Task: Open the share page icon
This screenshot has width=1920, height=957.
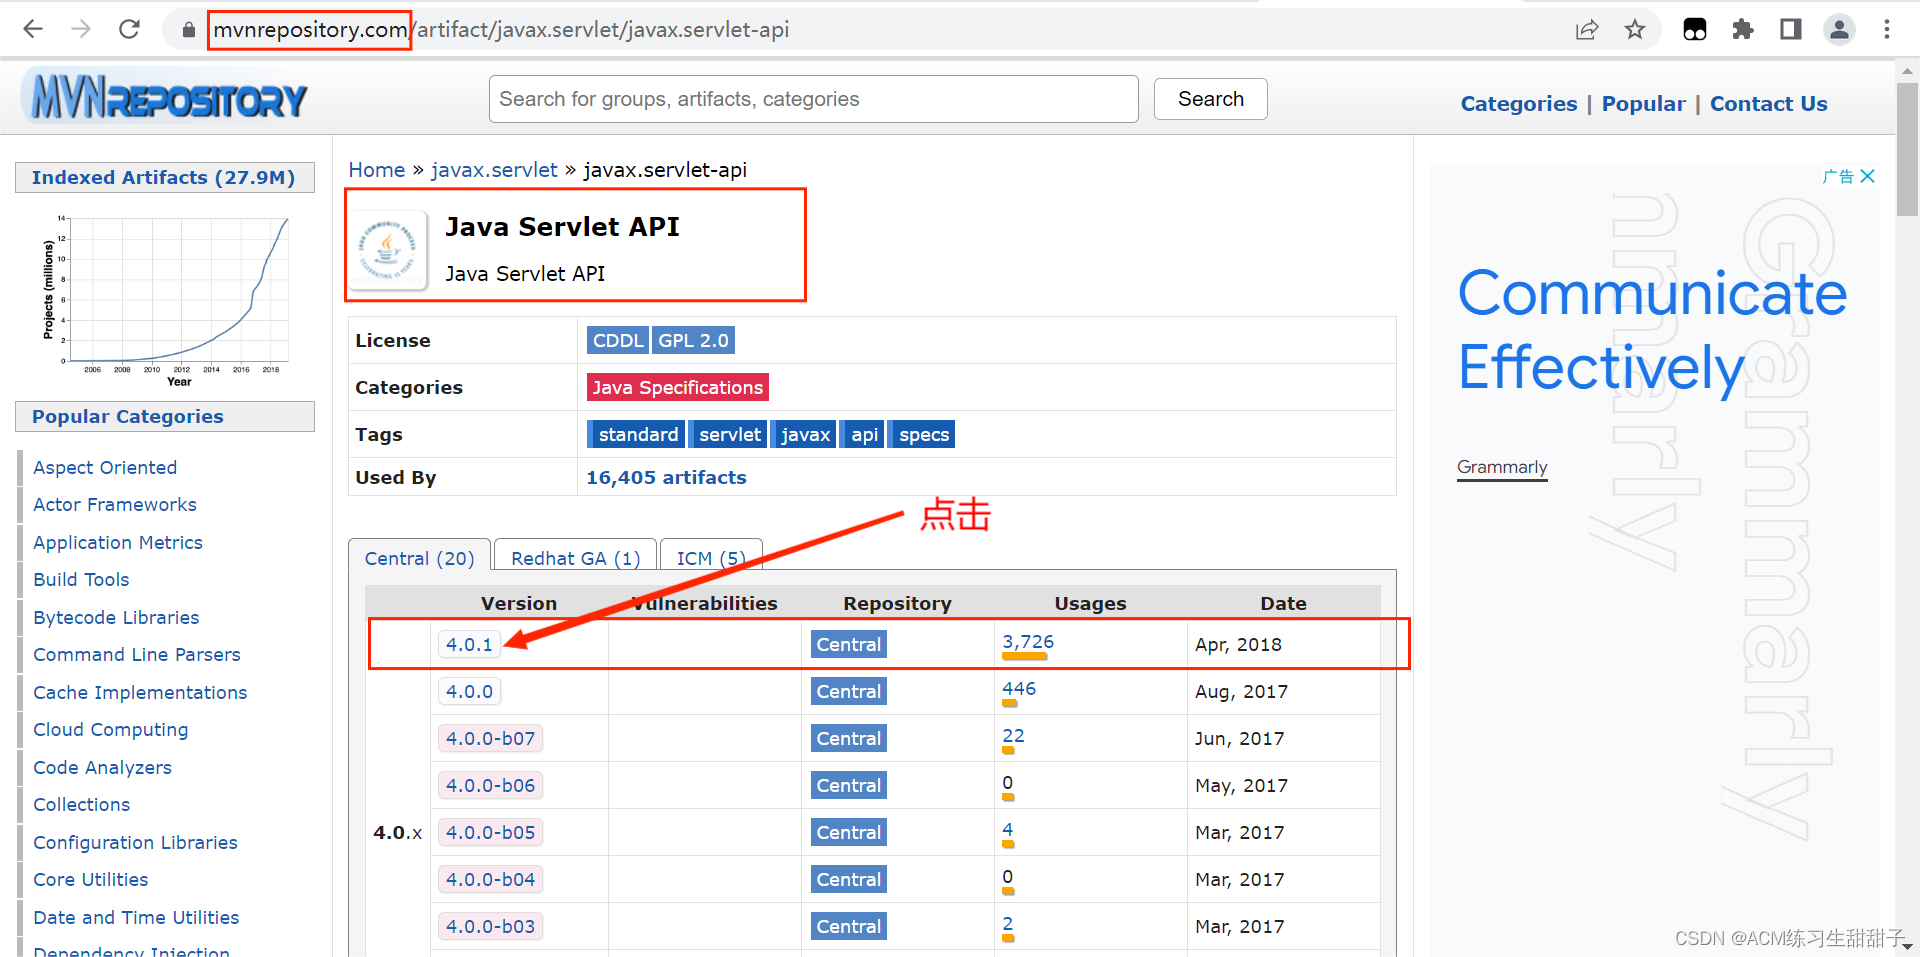Action: coord(1587,30)
